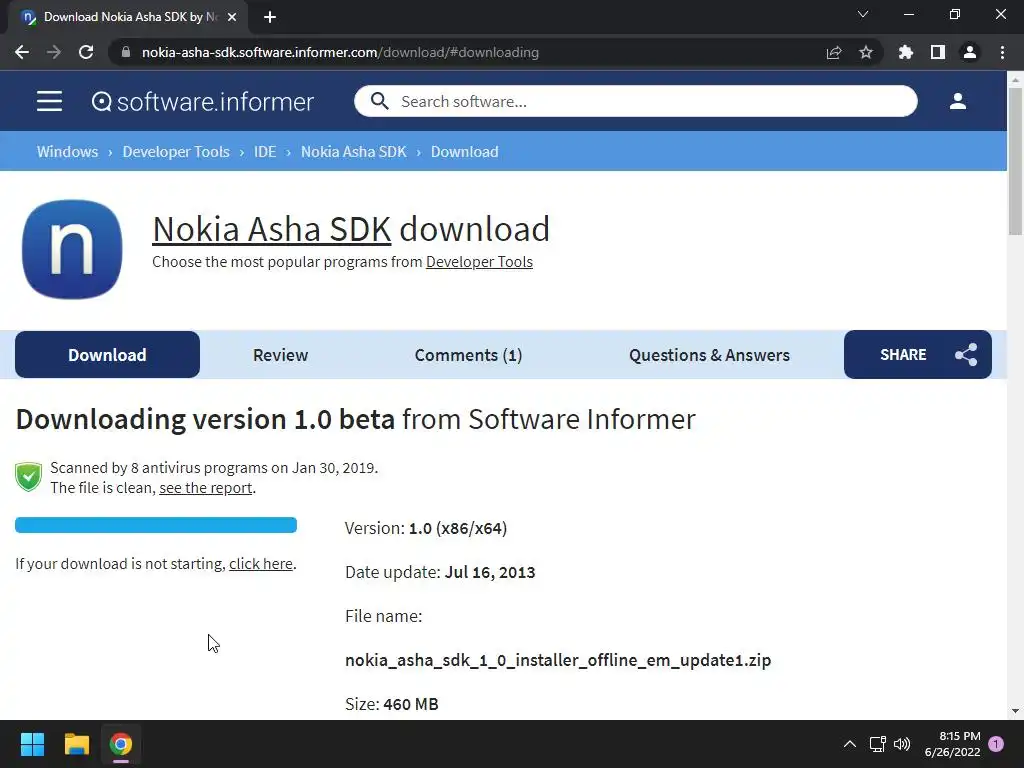
Task: Click the Download breadcrumb
Action: (x=464, y=152)
